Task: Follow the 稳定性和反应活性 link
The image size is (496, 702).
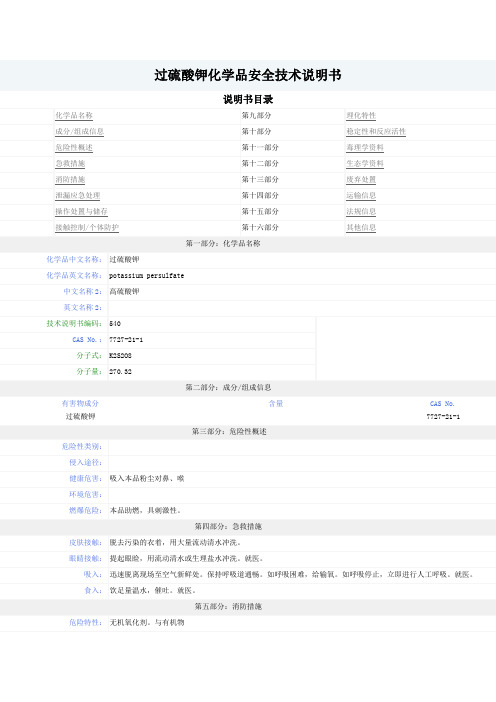Action: (x=376, y=132)
